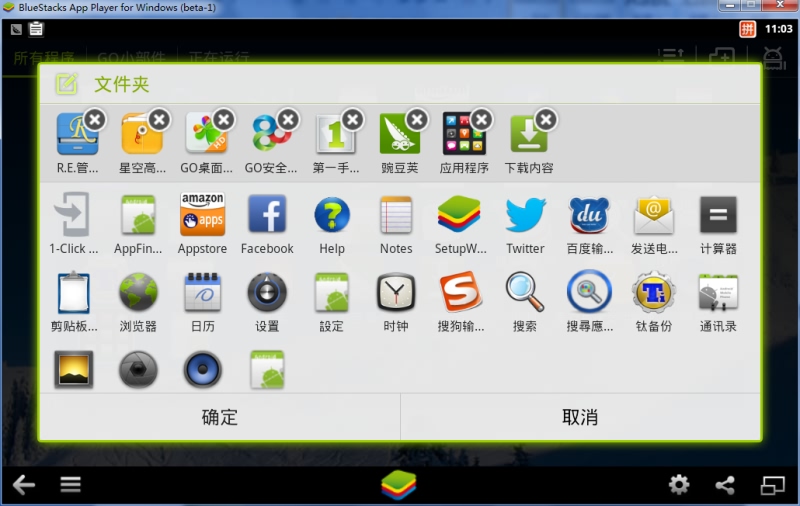Select the 发送电... email app icon
The image size is (800, 506).
[654, 215]
